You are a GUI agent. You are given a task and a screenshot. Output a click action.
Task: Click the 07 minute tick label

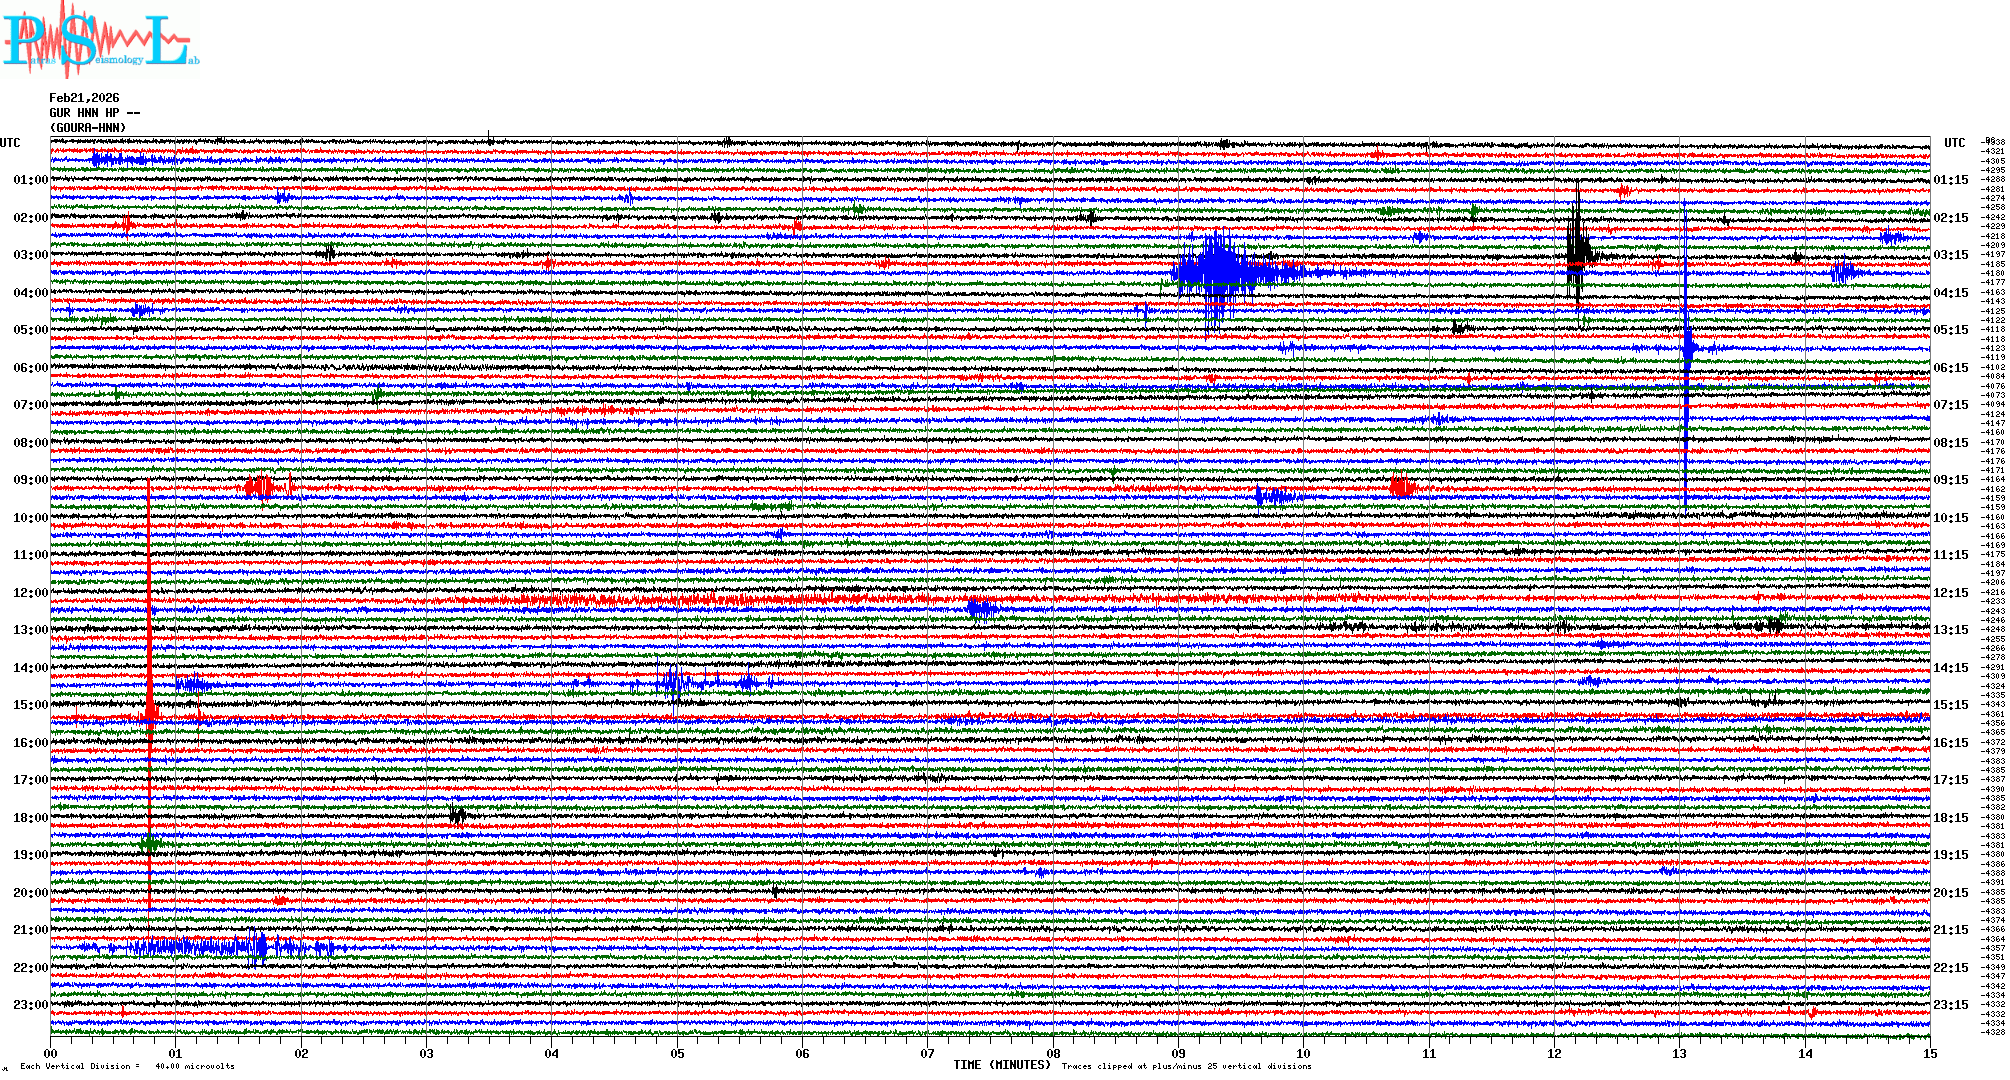(x=927, y=1053)
